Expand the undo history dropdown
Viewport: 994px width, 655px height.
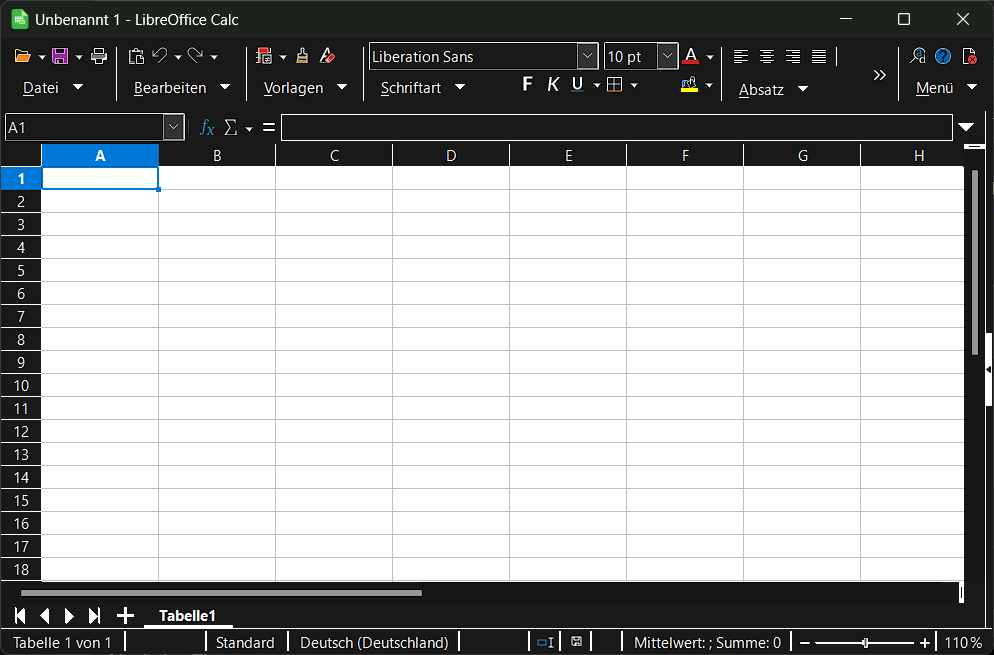point(178,57)
